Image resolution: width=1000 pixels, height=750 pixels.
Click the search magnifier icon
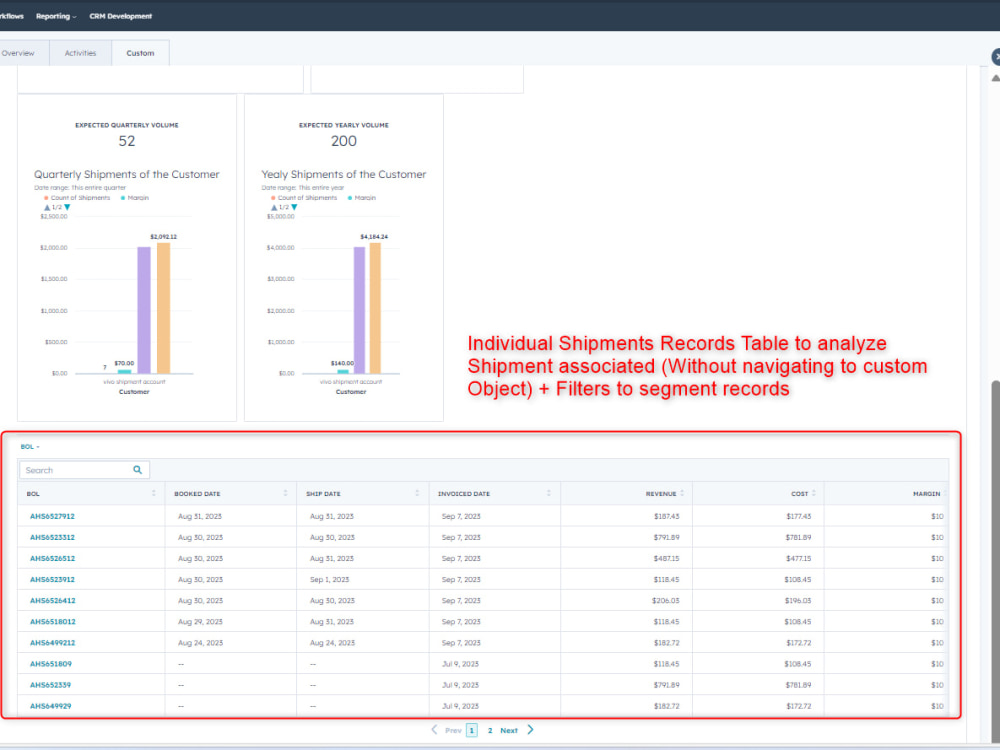(x=137, y=470)
